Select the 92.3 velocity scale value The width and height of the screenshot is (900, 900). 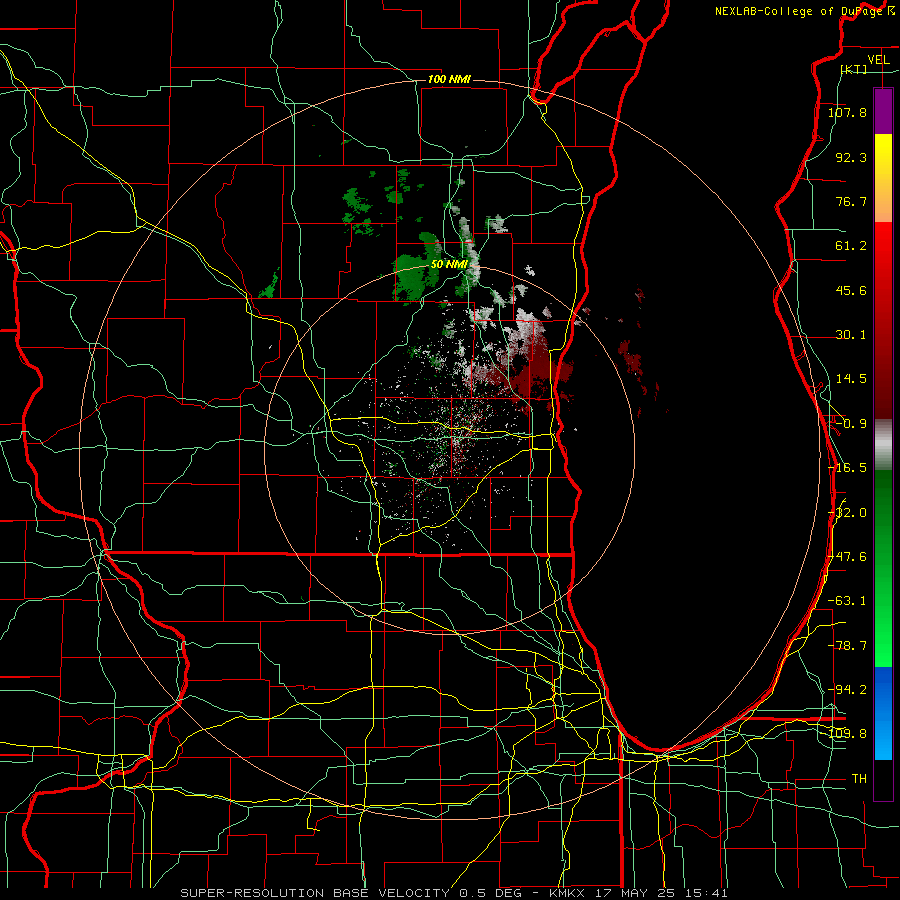coord(851,157)
